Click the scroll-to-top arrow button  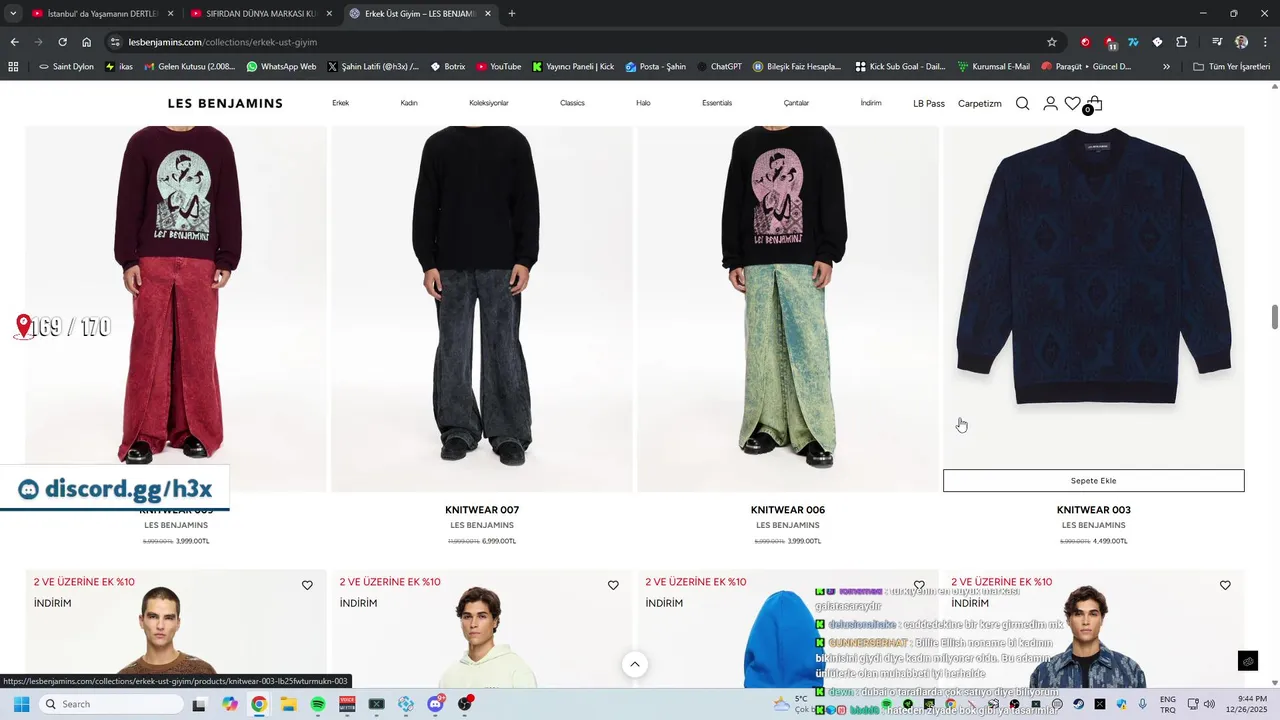(x=634, y=664)
